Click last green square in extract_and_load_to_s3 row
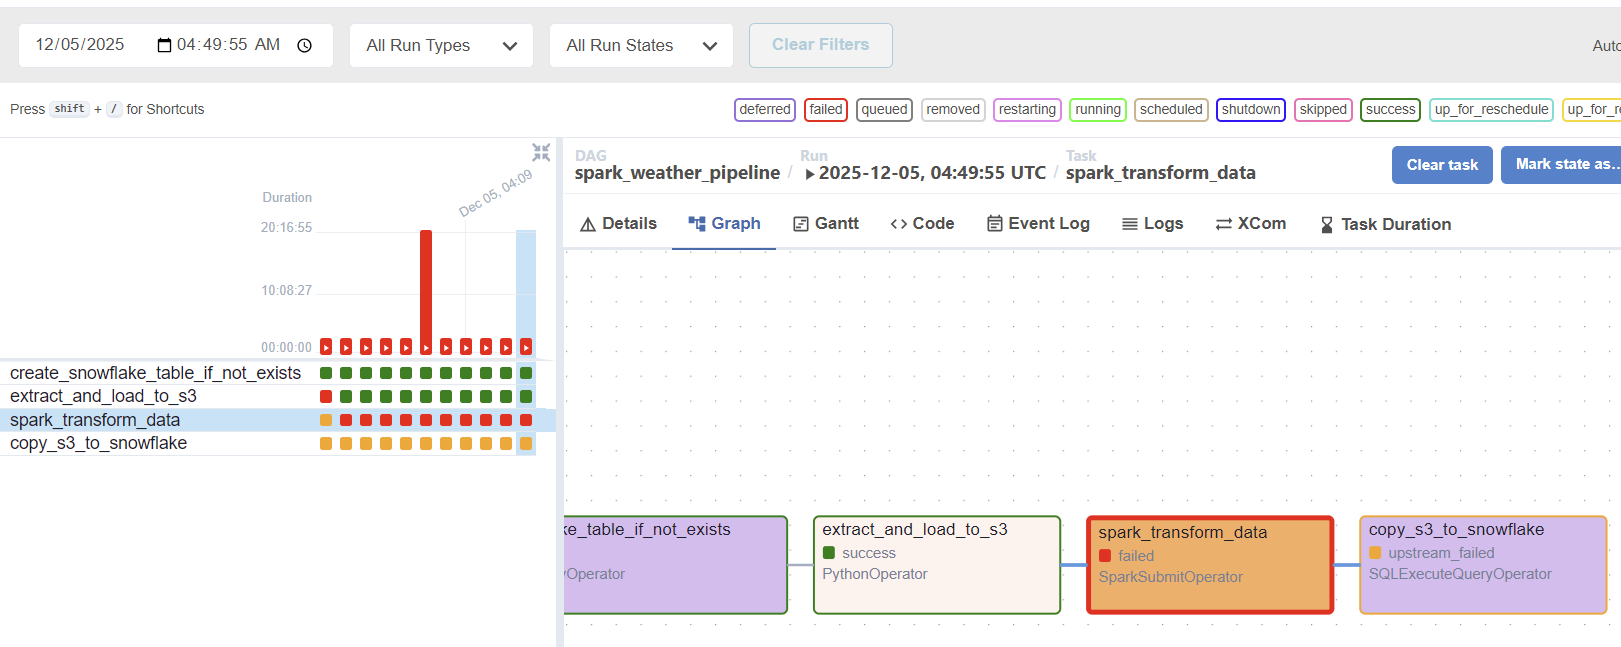The width and height of the screenshot is (1621, 647). (526, 396)
